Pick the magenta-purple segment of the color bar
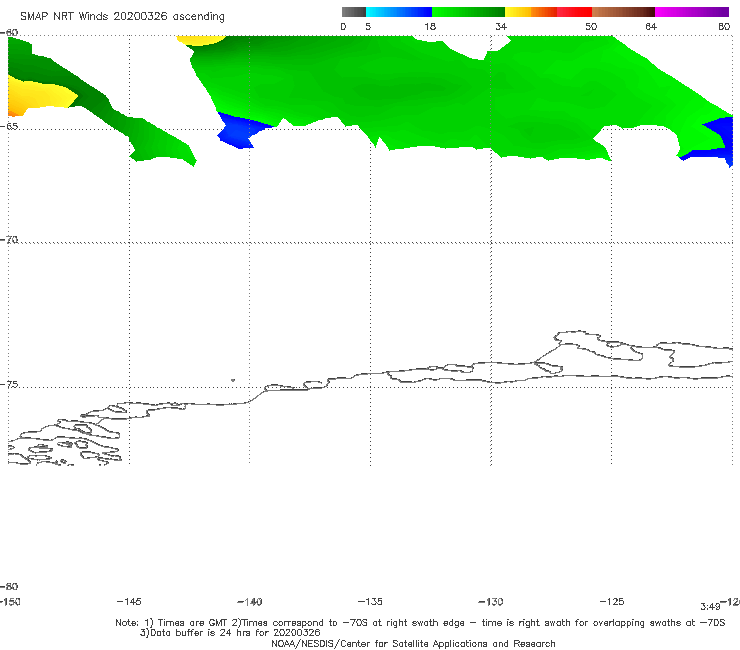The height and width of the screenshot is (650, 740). point(692,12)
